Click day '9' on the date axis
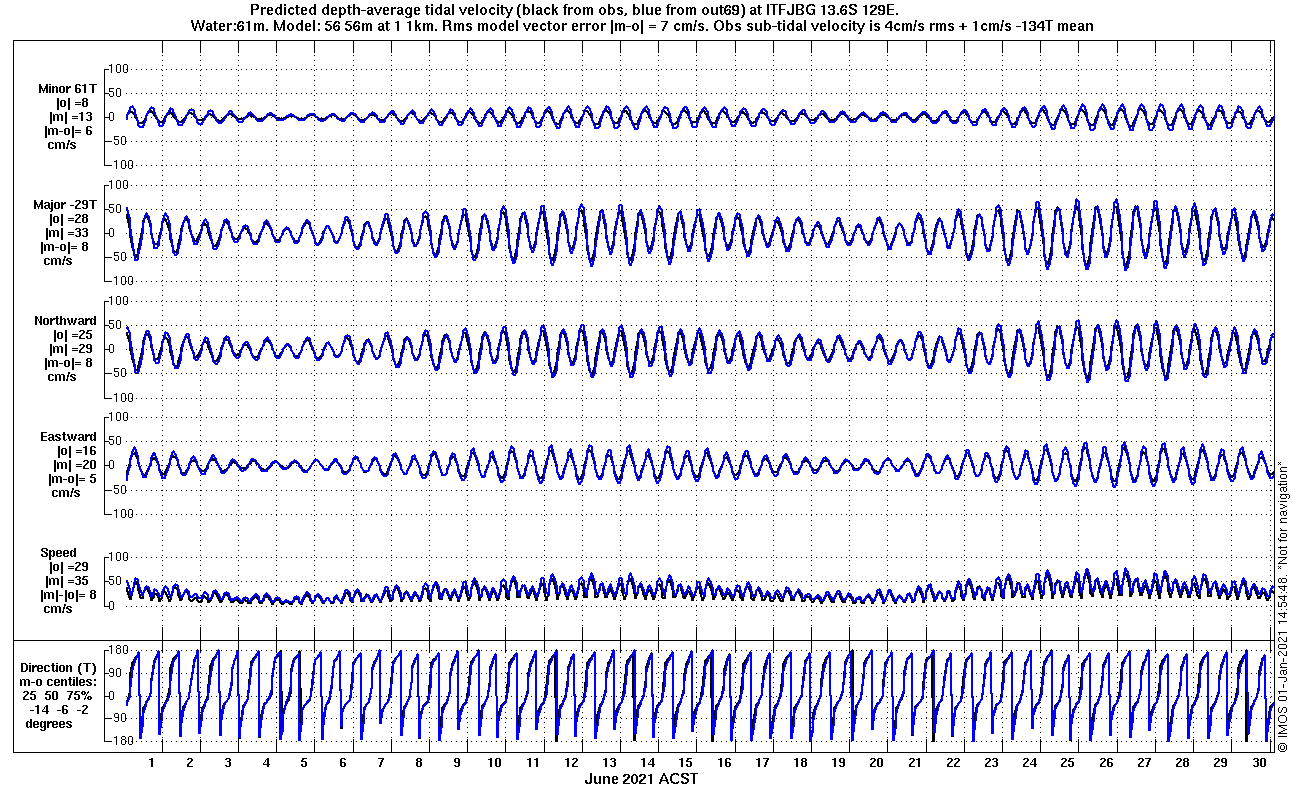This screenshot has width=1300, height=800. (x=457, y=763)
